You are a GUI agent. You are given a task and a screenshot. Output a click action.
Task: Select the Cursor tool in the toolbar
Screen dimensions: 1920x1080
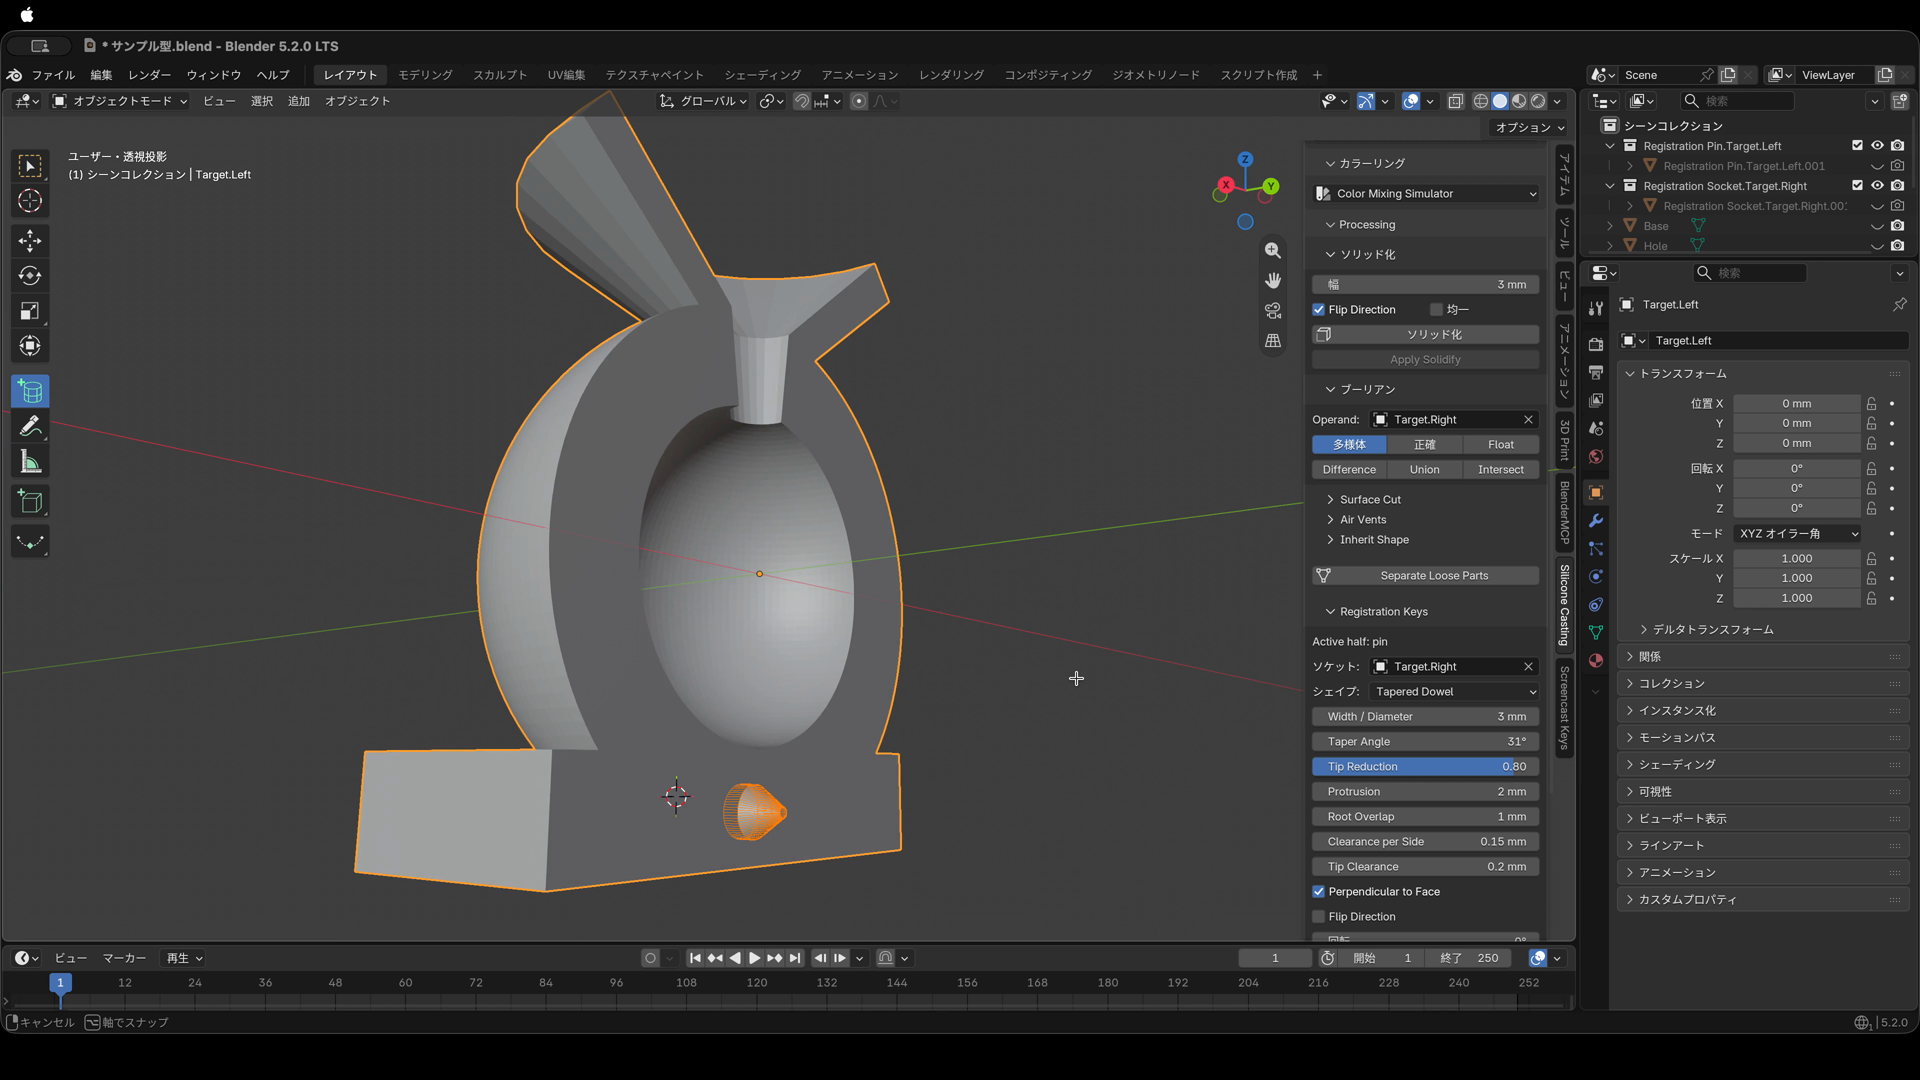pos(30,201)
